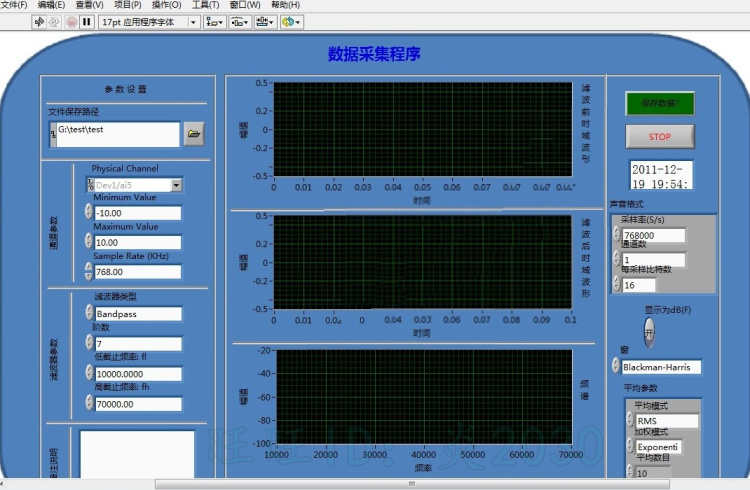Click the bits per sample field showing 16
The width and height of the screenshot is (750, 490).
pos(639,285)
